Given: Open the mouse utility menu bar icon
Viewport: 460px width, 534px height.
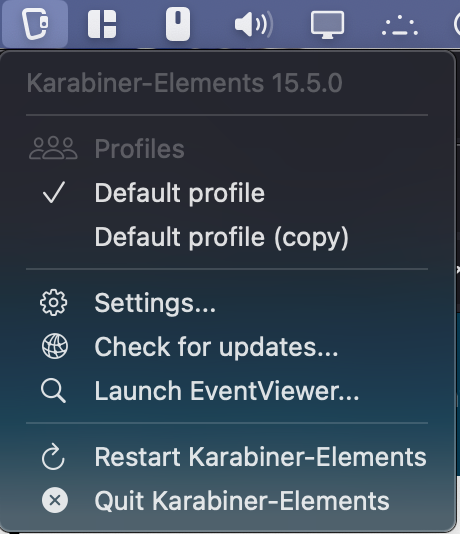Looking at the screenshot, I should coord(178,24).
